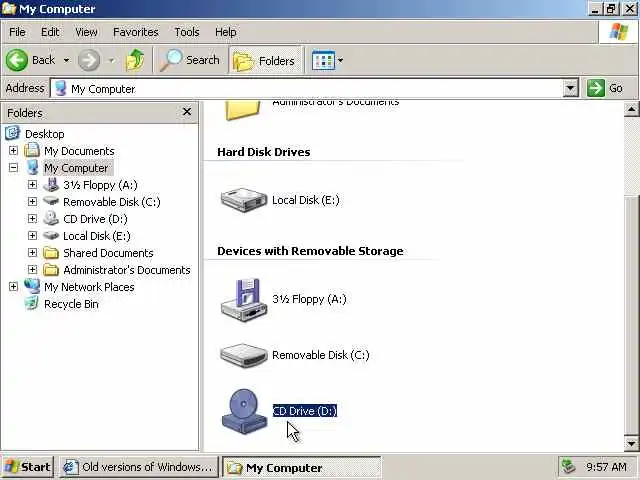This screenshot has height=480, width=640.
Task: Select 3½ Floppy (A:) icon in main pane
Action: [244, 300]
